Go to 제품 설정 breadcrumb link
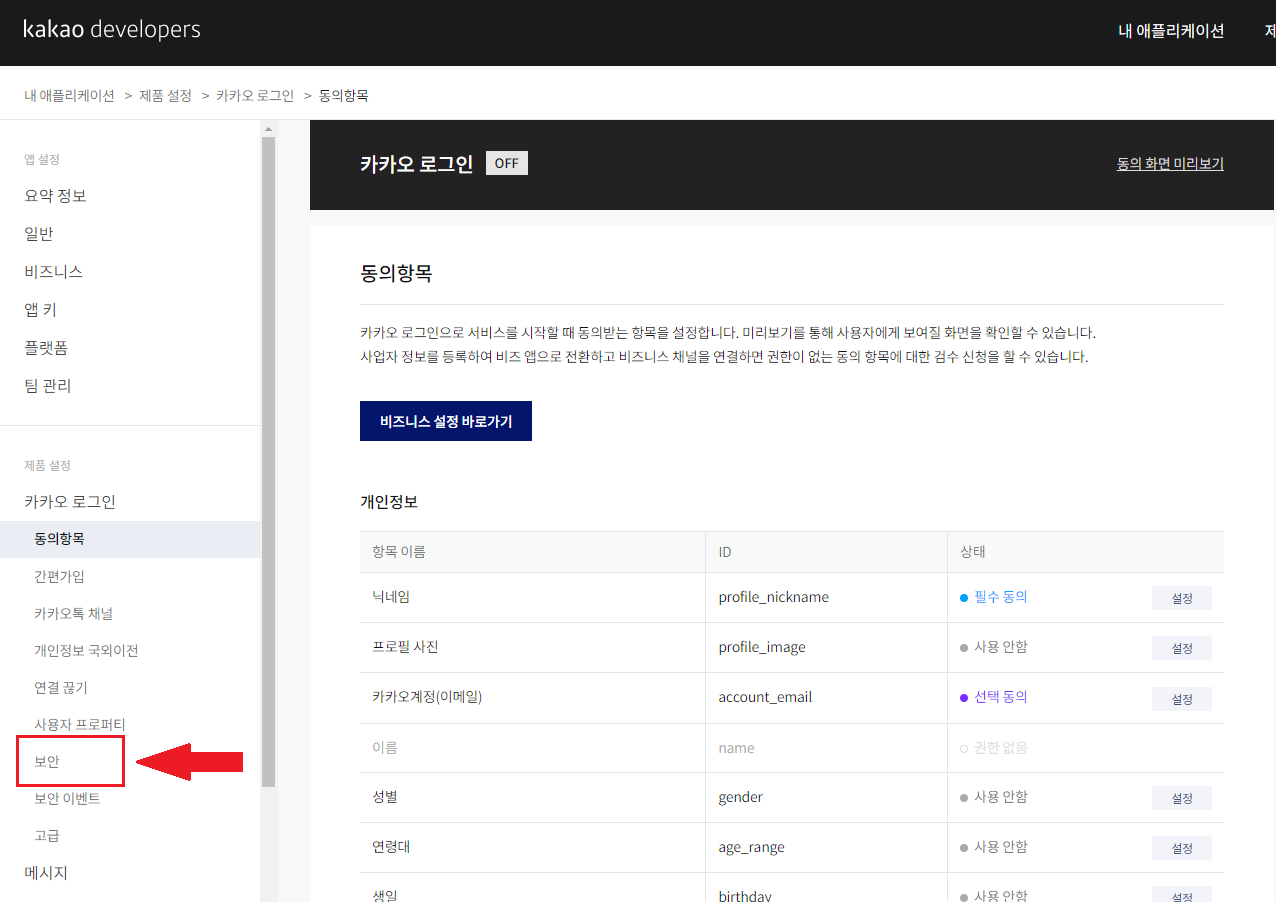Image resolution: width=1276 pixels, height=902 pixels. [x=166, y=96]
